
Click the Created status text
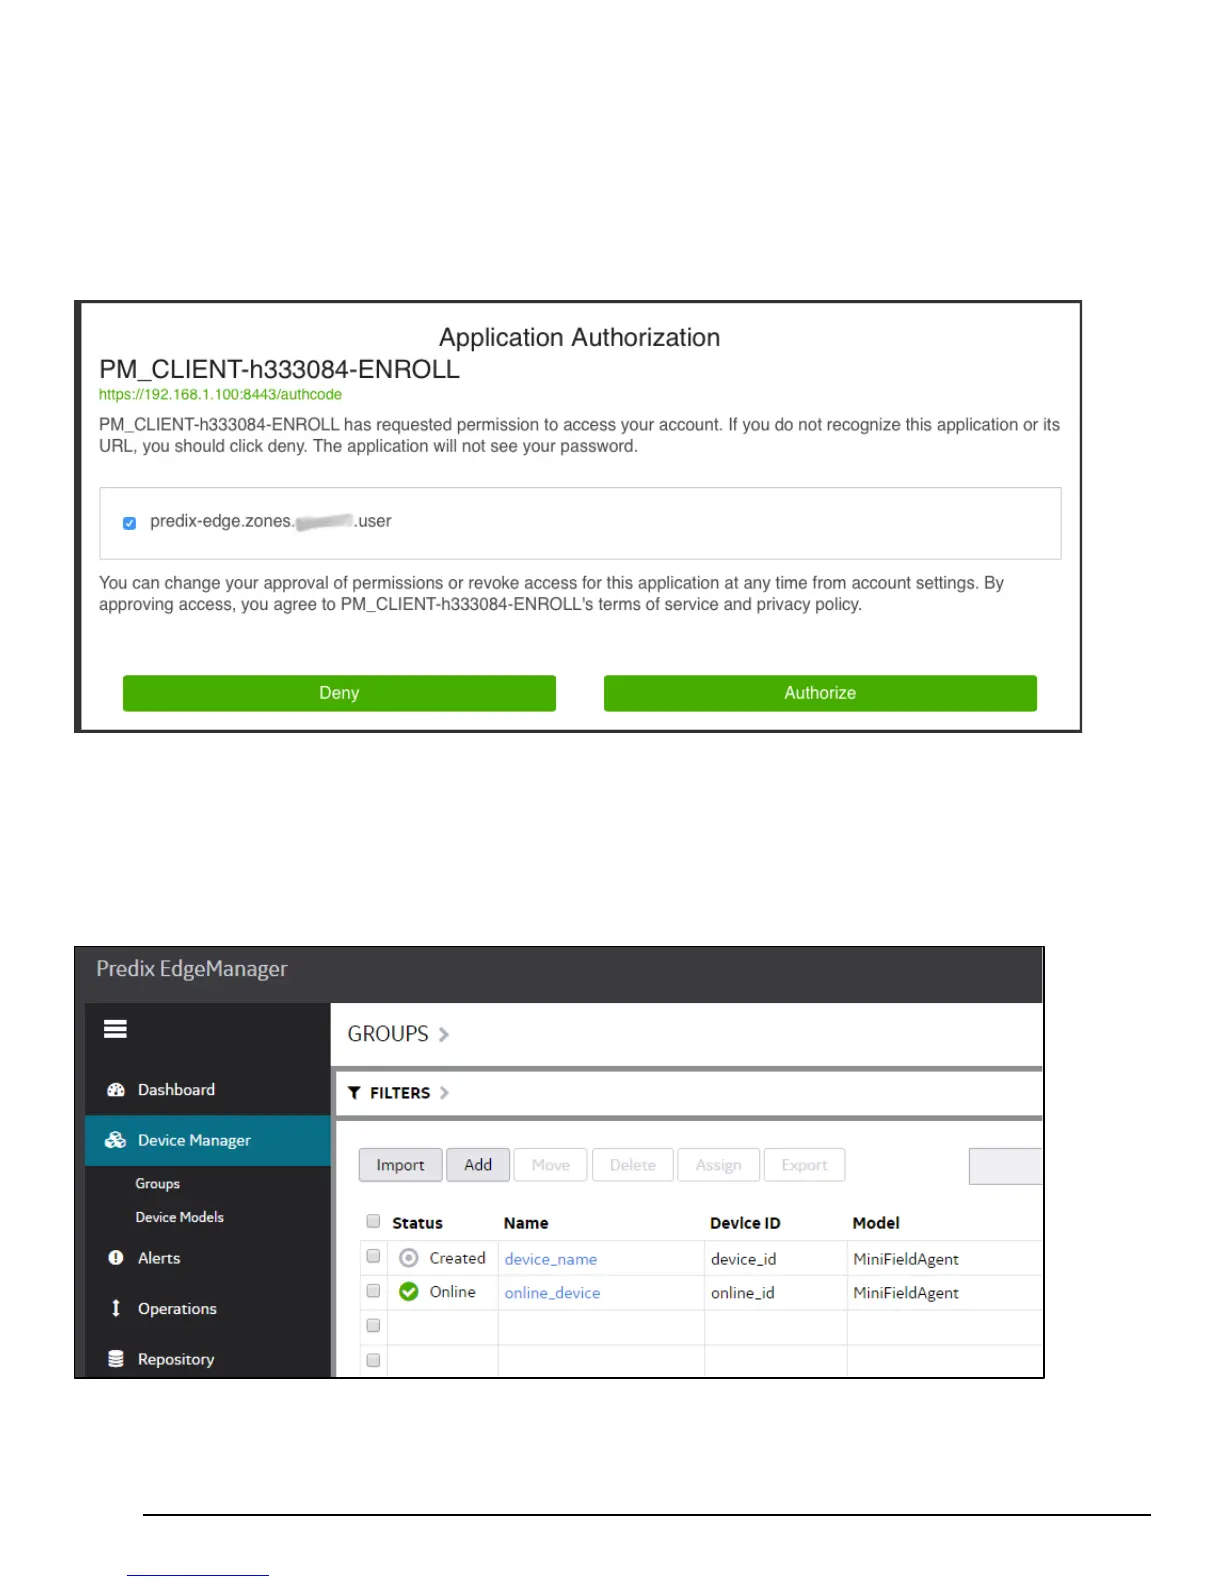[x=457, y=1258]
